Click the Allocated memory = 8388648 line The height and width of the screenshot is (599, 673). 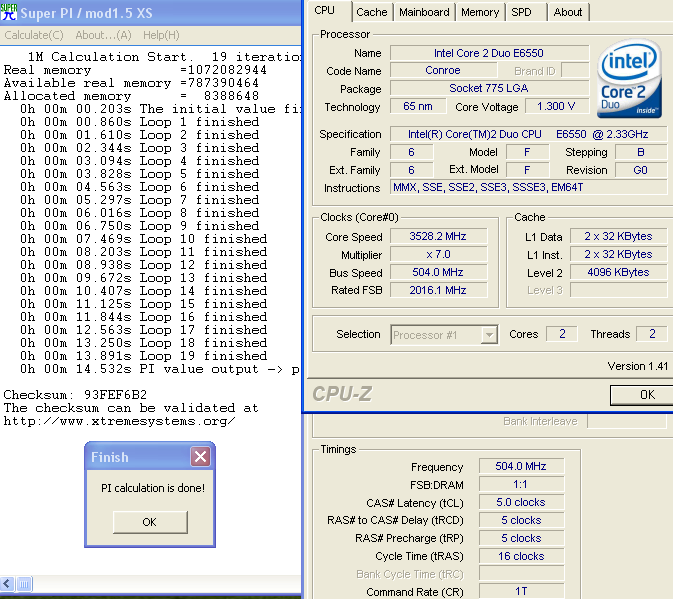click(131, 96)
